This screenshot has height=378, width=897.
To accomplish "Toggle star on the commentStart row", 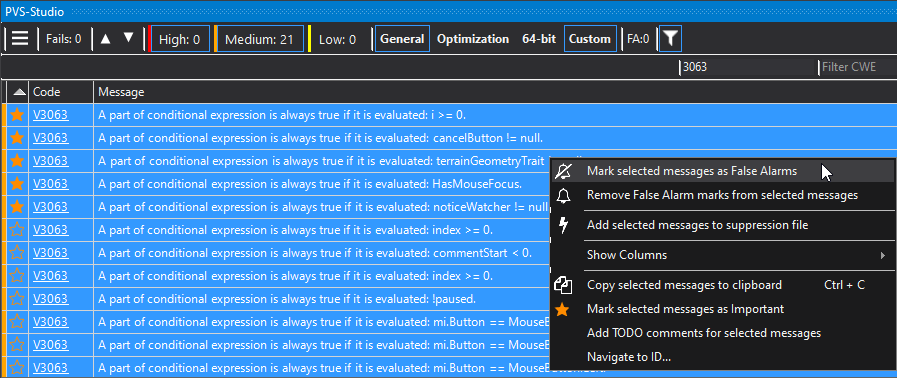I will [18, 253].
